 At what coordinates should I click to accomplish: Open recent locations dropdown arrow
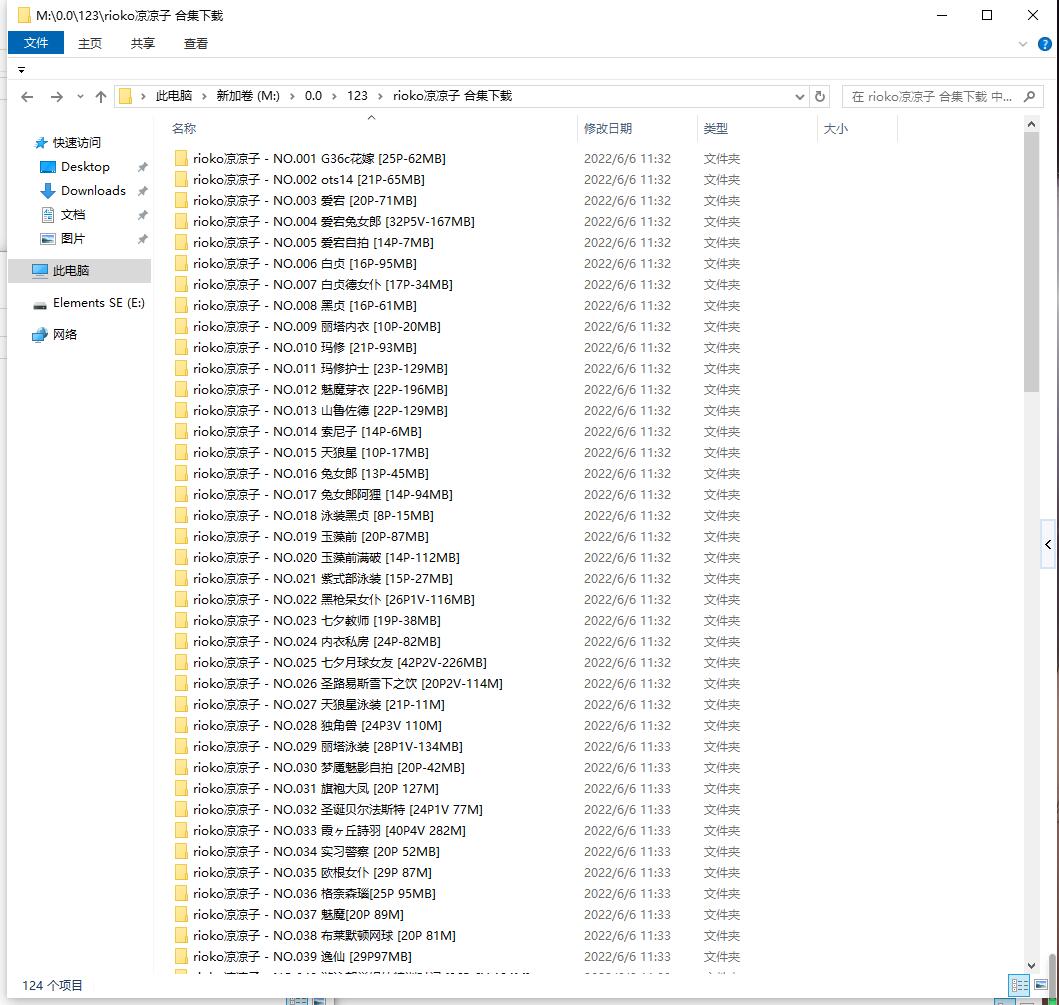pyautogui.click(x=79, y=97)
